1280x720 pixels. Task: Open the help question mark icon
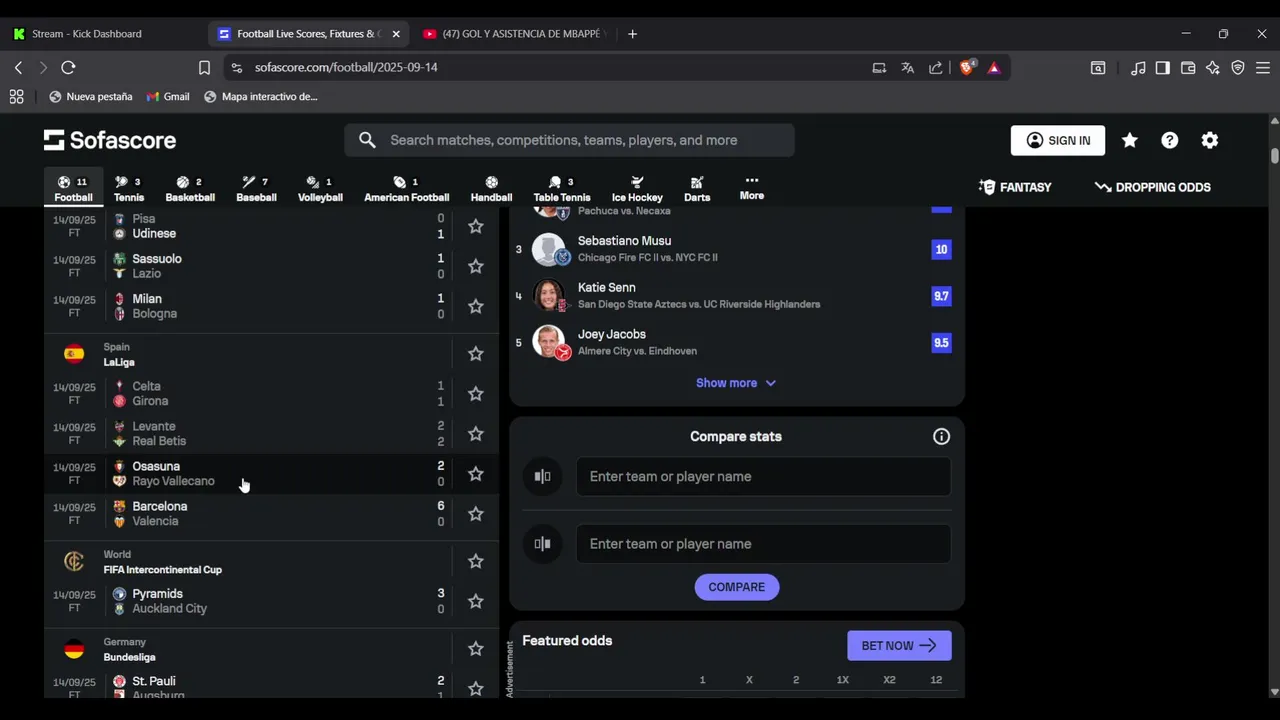click(1170, 140)
